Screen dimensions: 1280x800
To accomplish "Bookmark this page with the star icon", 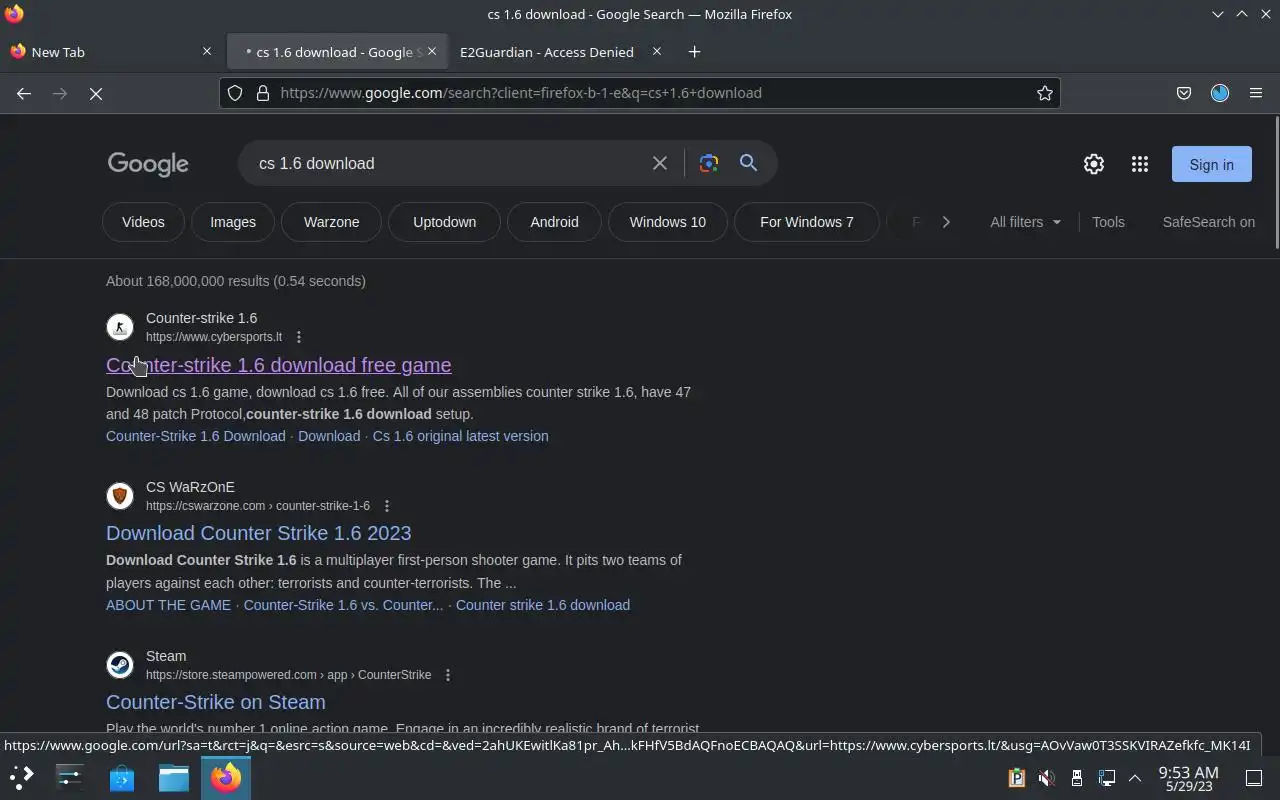I will (1045, 93).
